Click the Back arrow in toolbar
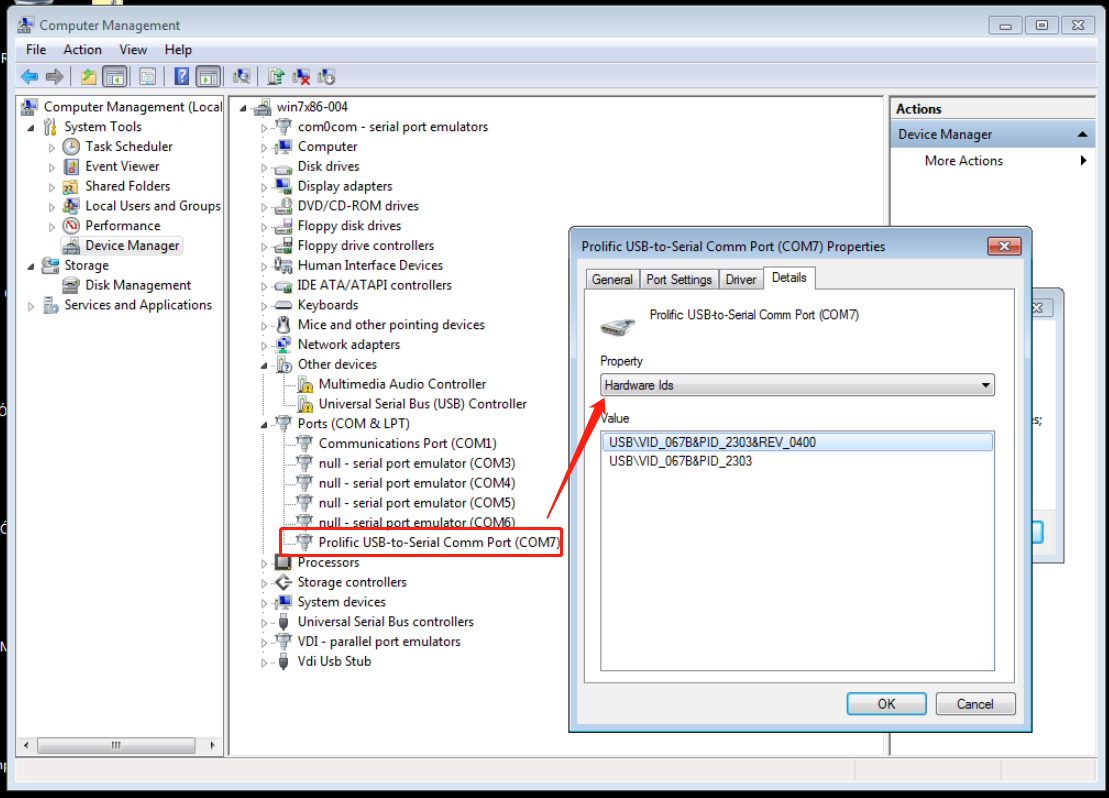This screenshot has height=798, width=1109. click(x=30, y=76)
